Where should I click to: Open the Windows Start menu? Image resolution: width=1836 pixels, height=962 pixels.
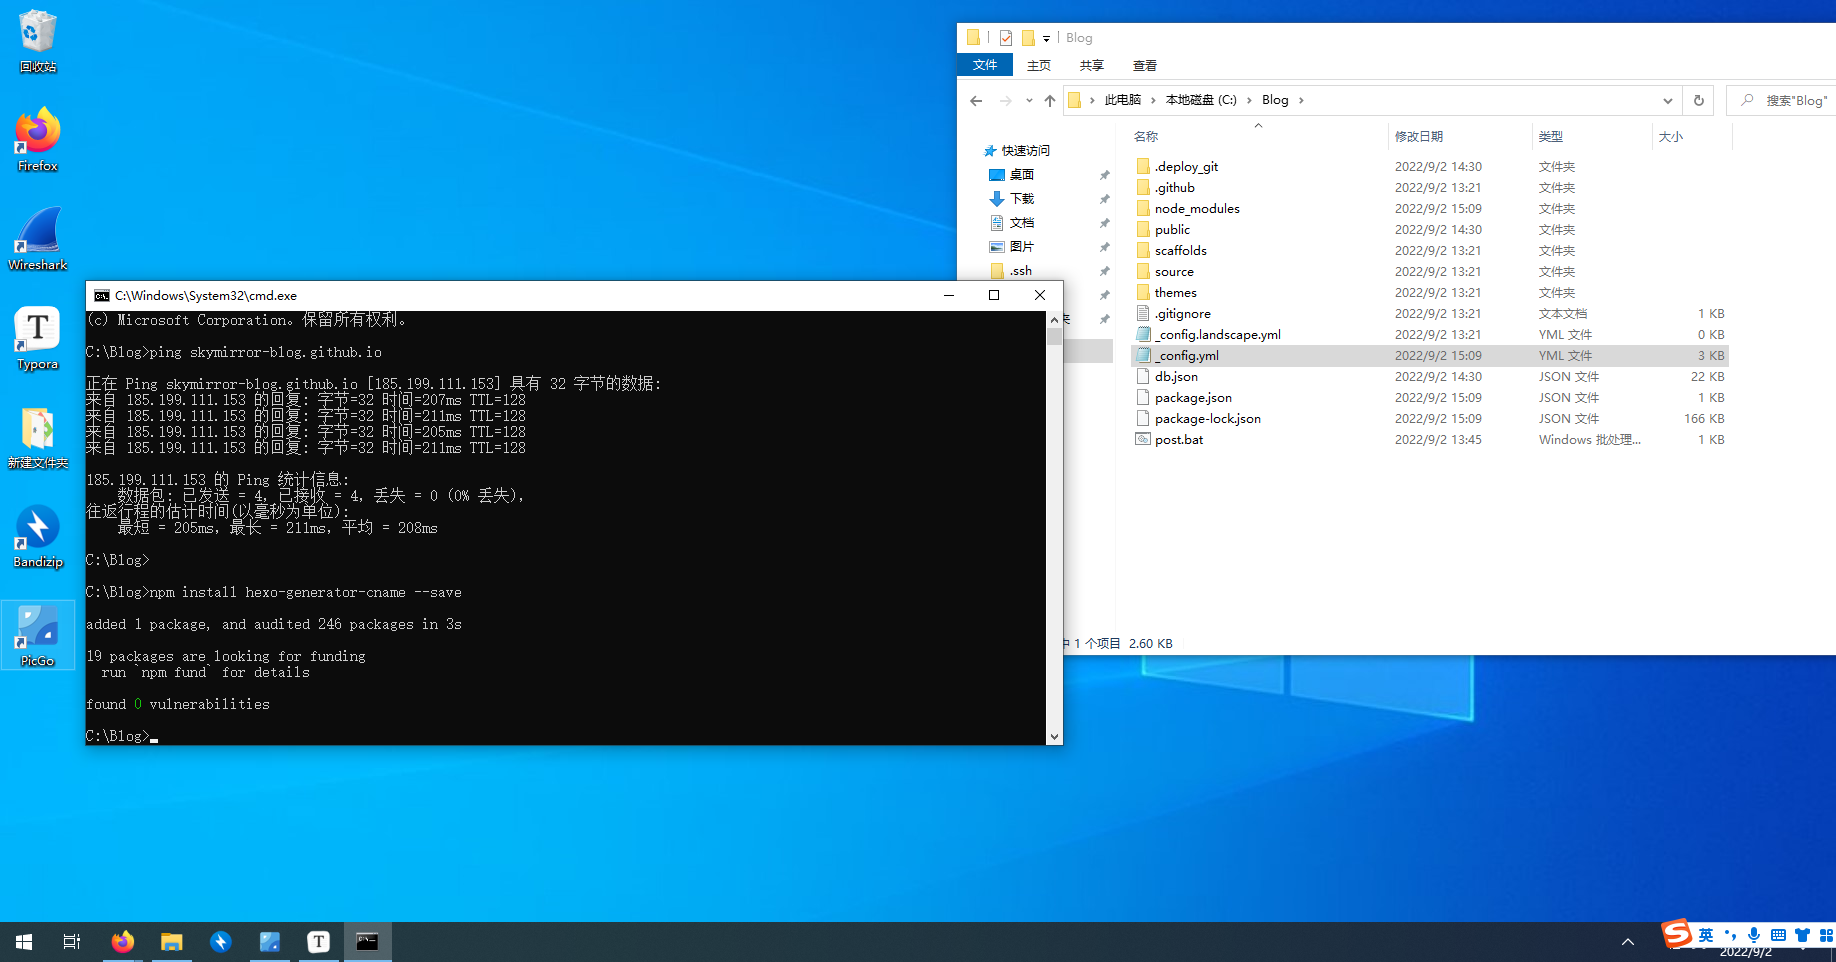click(x=24, y=942)
